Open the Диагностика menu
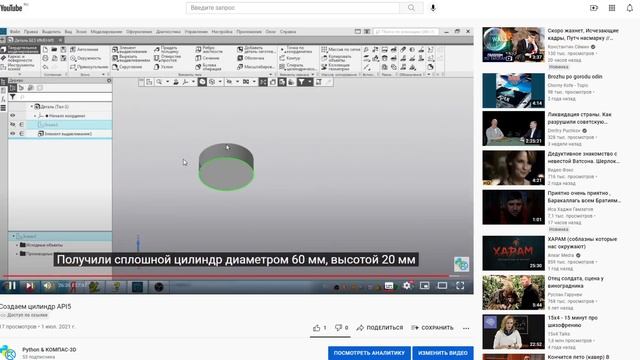The image size is (640, 360). pos(168,31)
